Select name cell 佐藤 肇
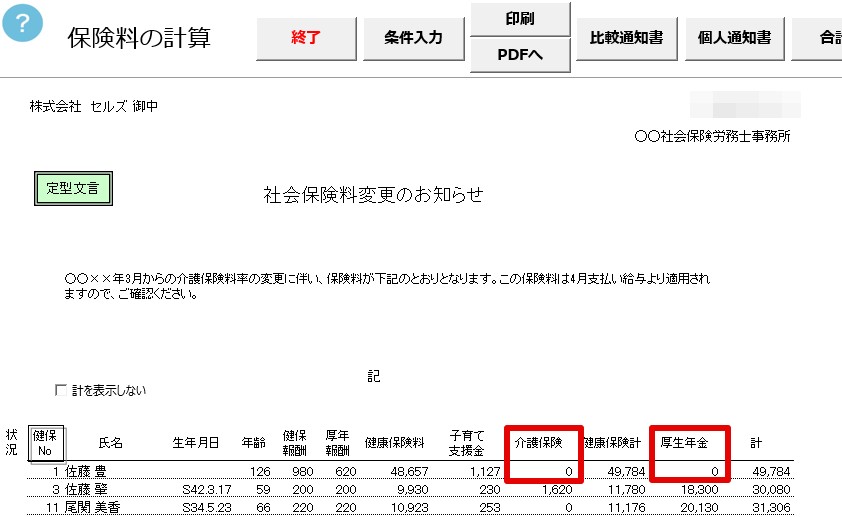 click(x=85, y=489)
